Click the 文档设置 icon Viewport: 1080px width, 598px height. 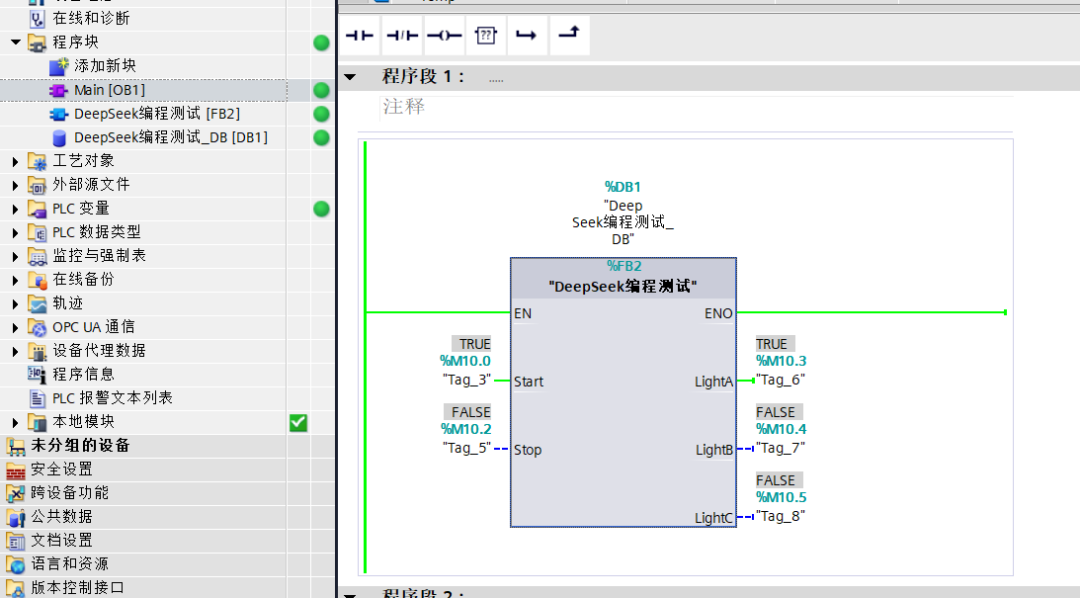[x=15, y=541]
